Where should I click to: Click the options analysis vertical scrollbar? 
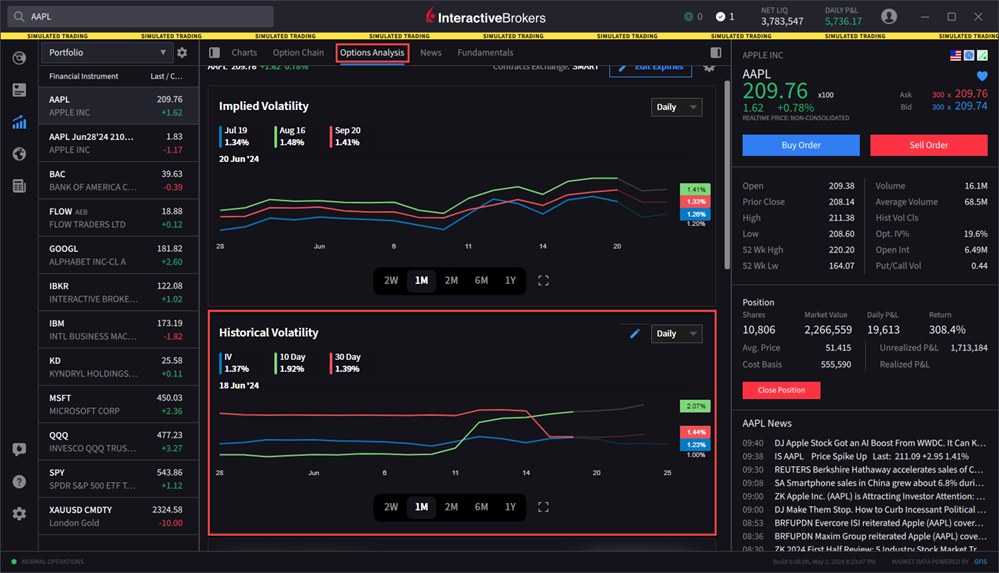(727, 175)
